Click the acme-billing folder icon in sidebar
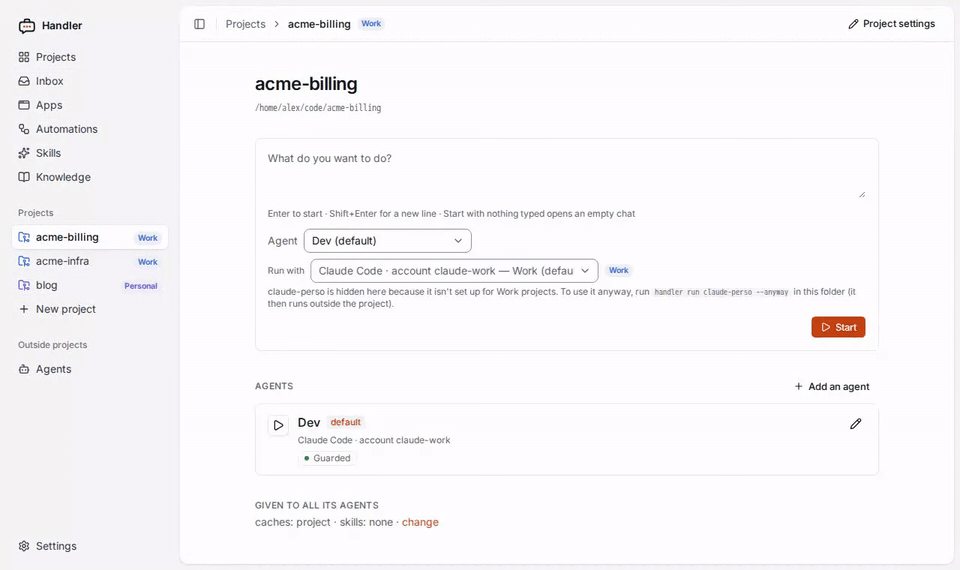Viewport: 960px width, 570px height. pyautogui.click(x=24, y=237)
